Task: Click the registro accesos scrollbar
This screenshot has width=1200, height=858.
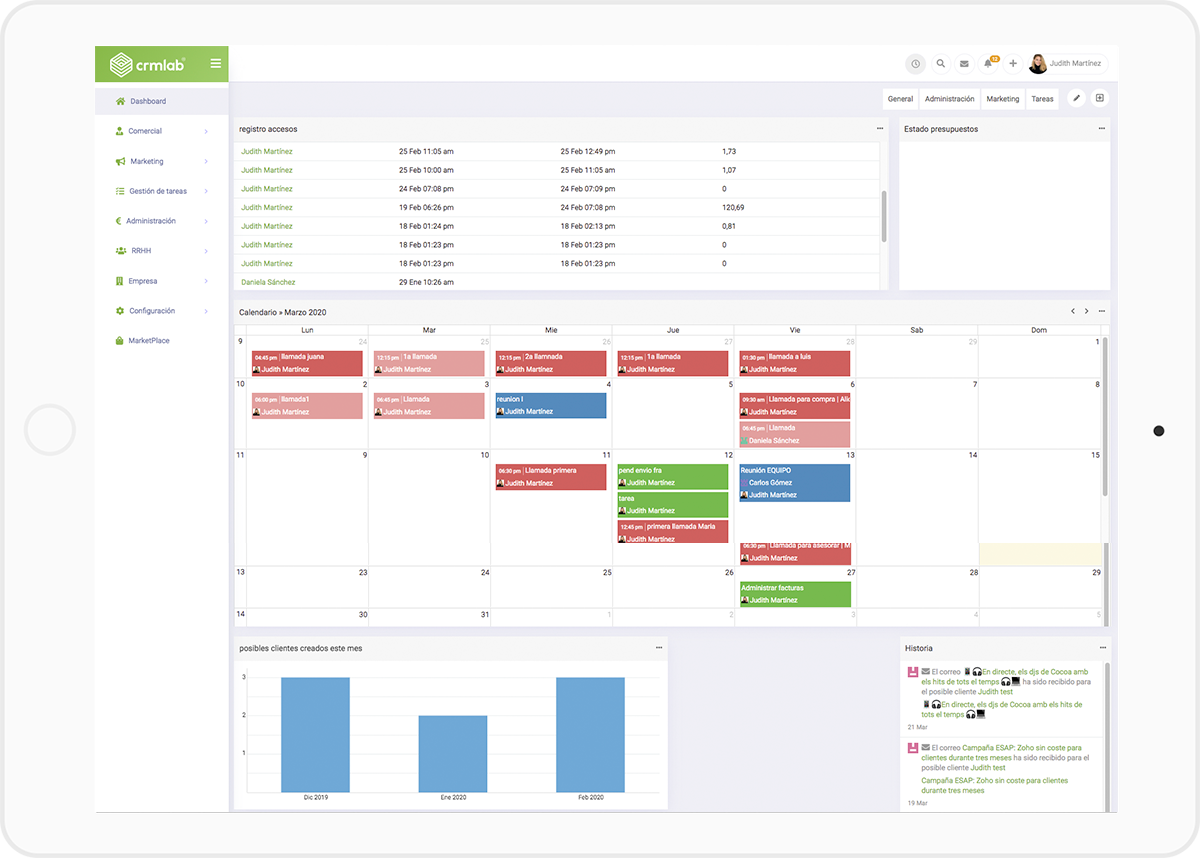Action: pyautogui.click(x=883, y=216)
